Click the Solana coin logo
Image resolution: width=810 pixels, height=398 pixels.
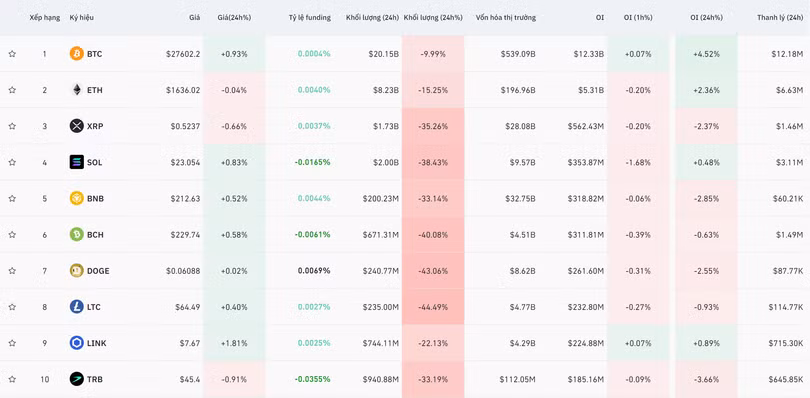point(76,162)
